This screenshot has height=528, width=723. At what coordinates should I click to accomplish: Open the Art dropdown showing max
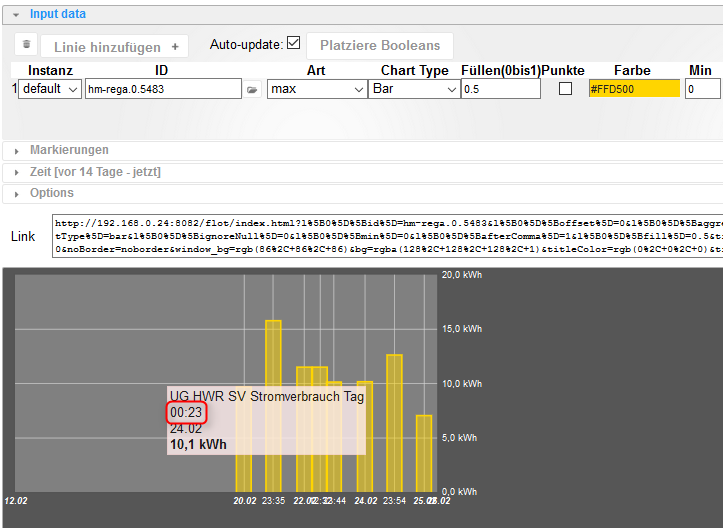317,89
